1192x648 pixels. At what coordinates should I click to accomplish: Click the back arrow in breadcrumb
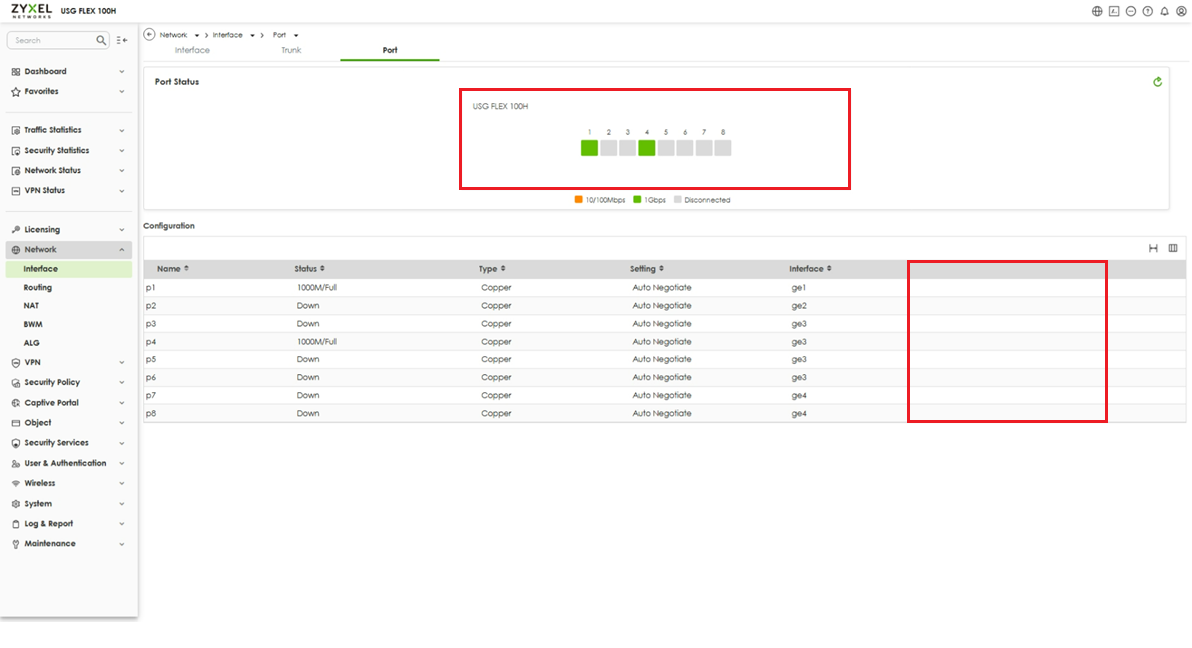coord(150,34)
